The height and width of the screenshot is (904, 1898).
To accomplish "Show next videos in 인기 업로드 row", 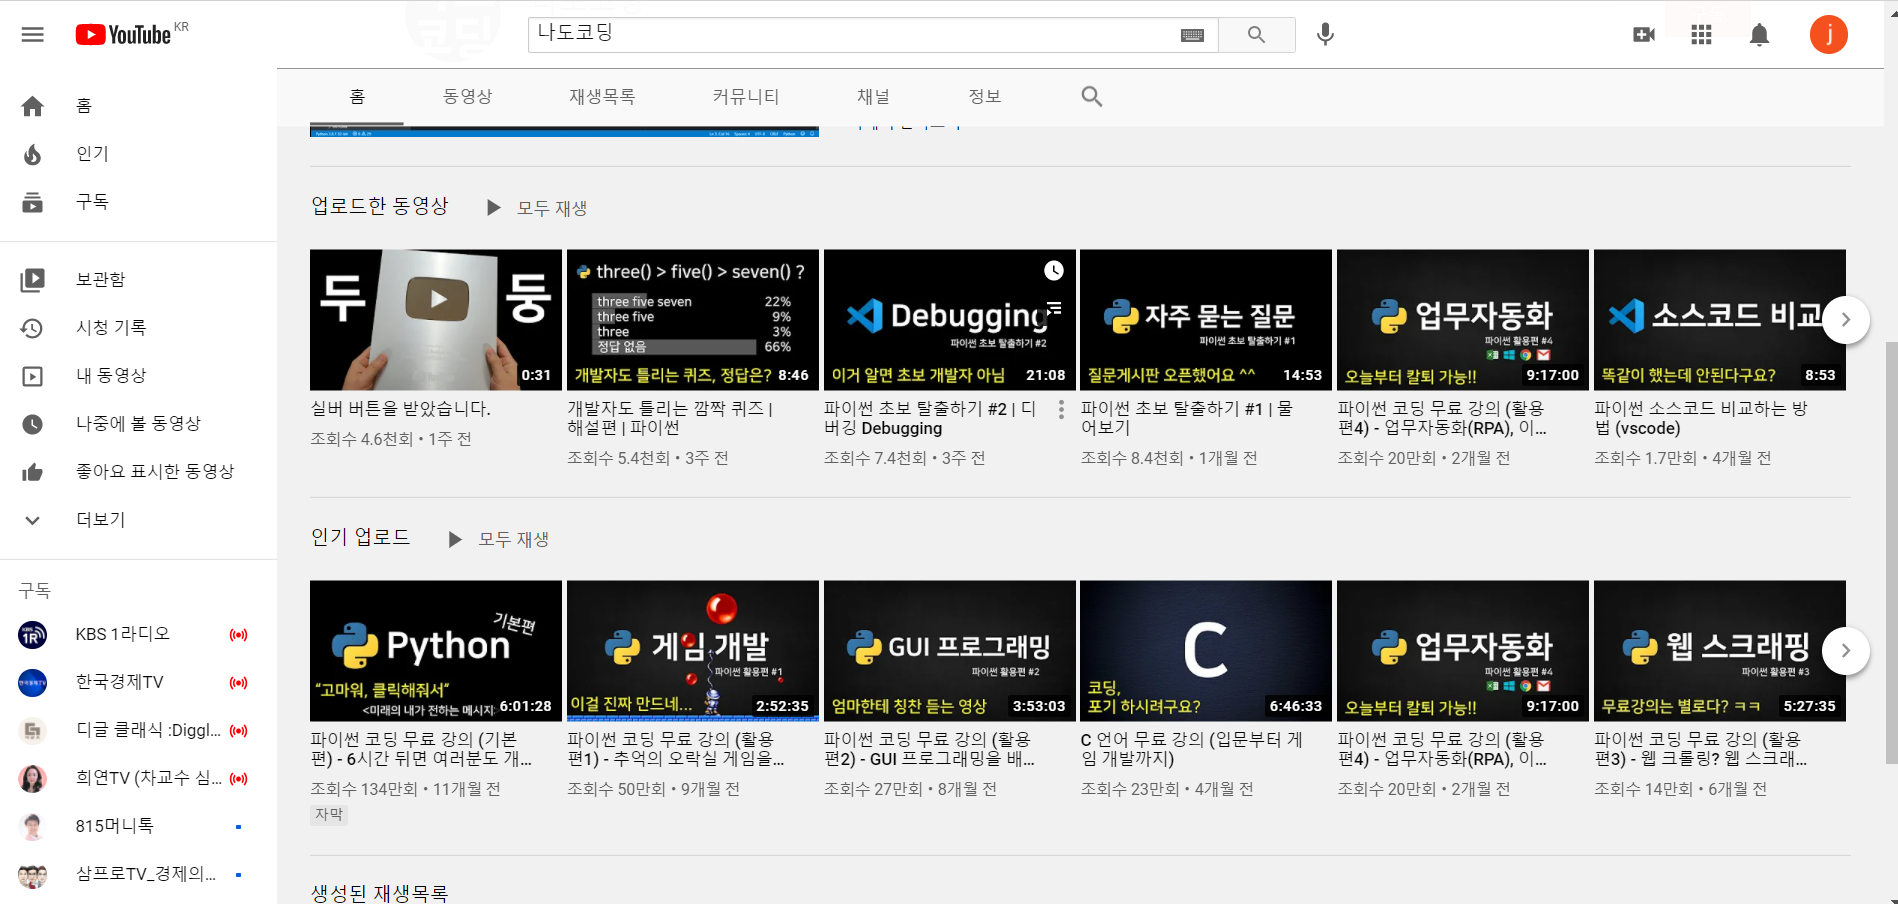I will [x=1845, y=651].
